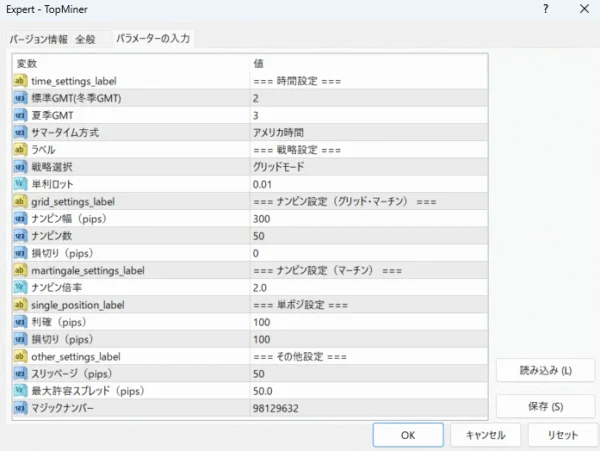Click the 読み込み (L) button
This screenshot has width=600, height=451.
tap(545, 370)
